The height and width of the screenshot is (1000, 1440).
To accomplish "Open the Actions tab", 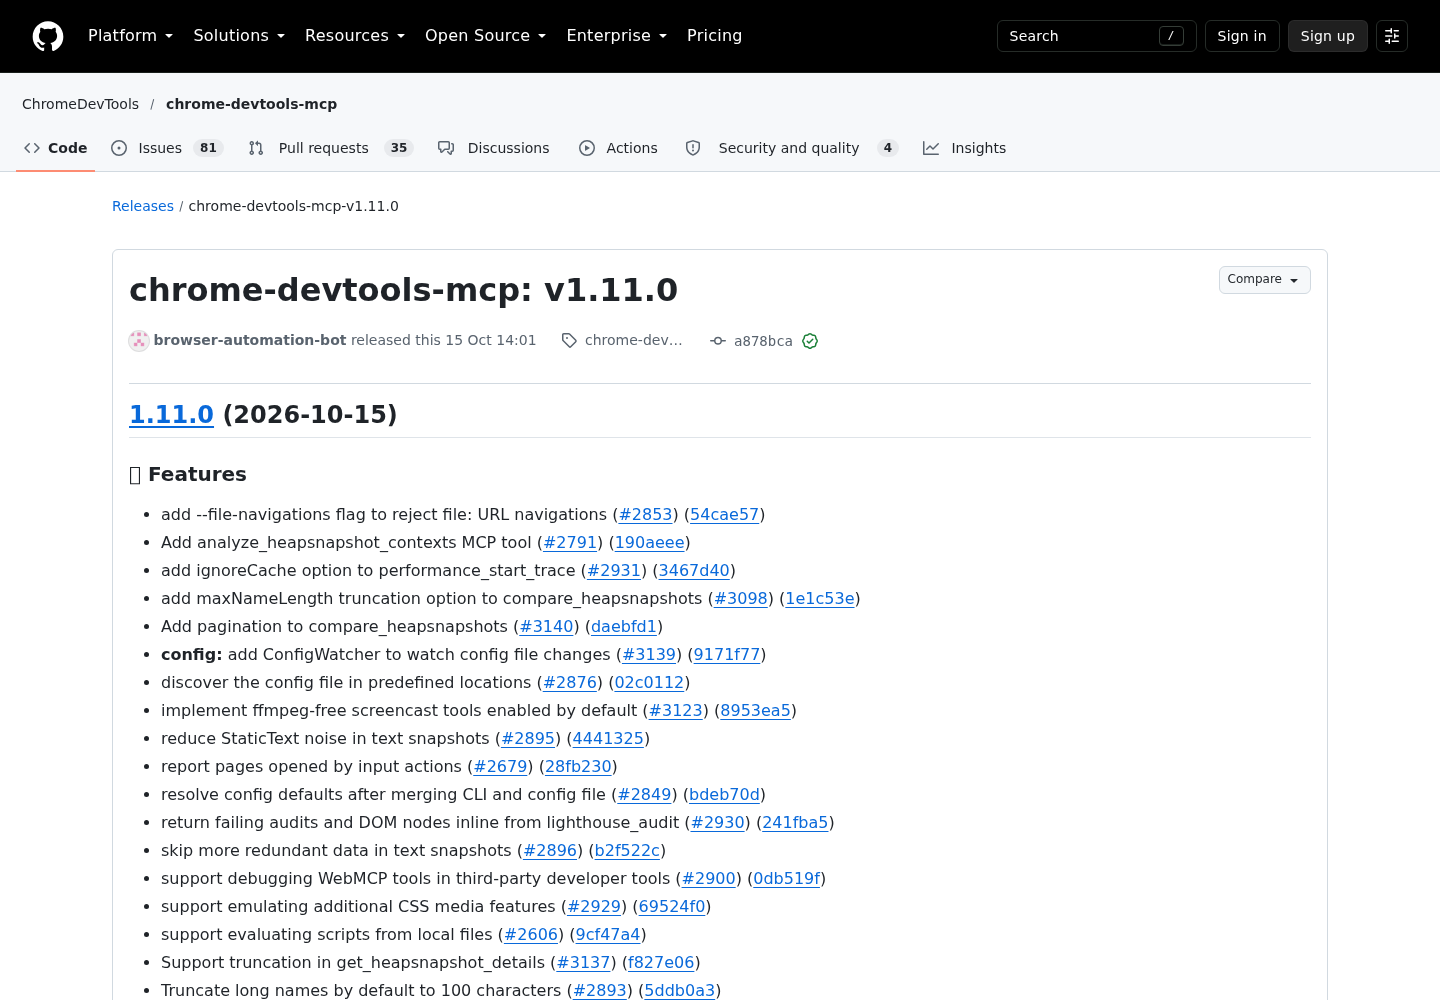I will point(618,148).
